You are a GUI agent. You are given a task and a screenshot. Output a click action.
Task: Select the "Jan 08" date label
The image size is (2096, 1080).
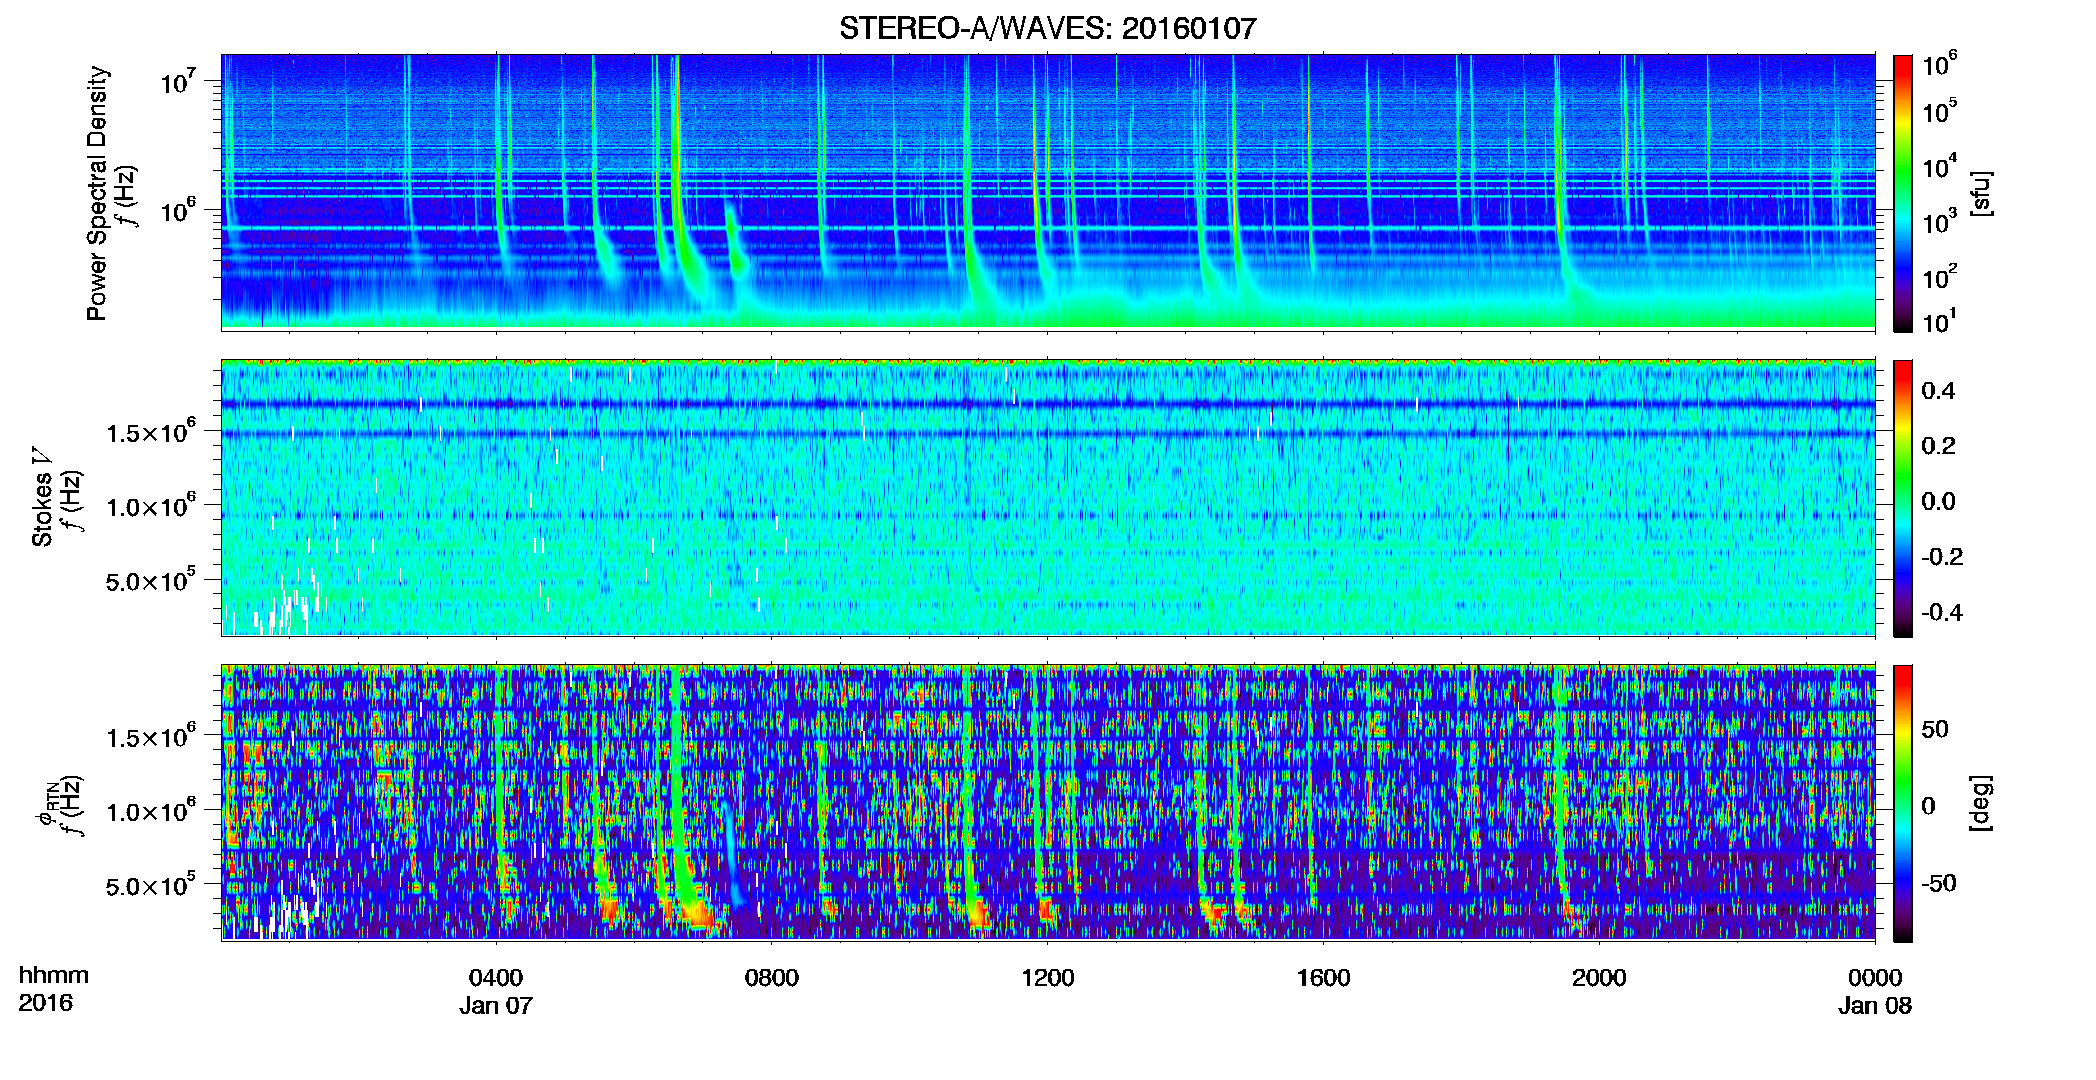(1875, 1005)
